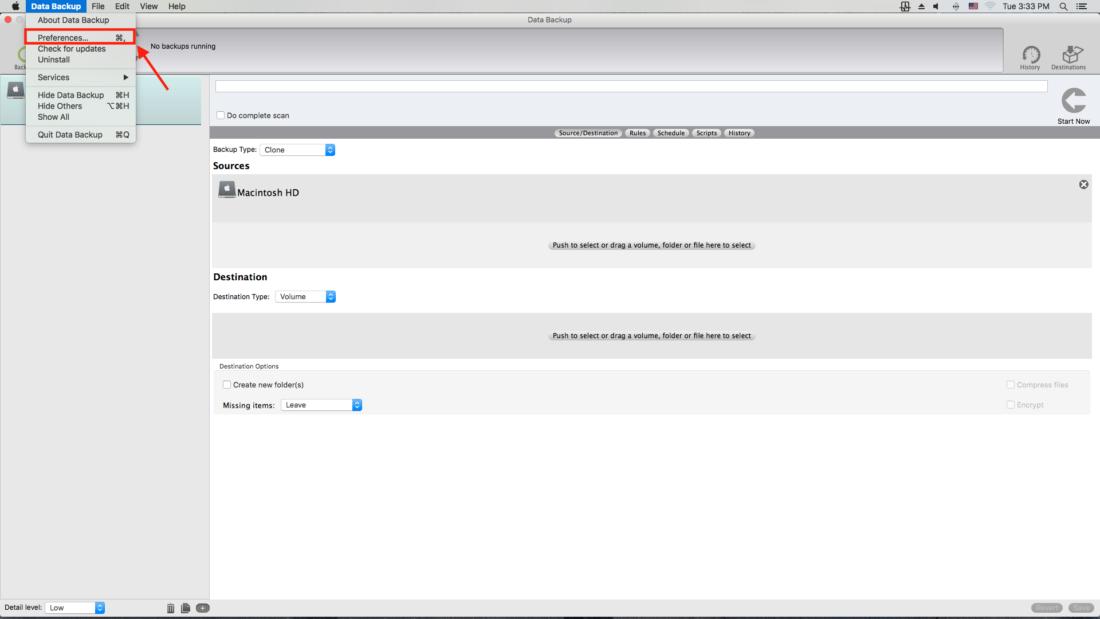Open the Backup Type dropdown
Viewport: 1100px width, 619px height.
[x=297, y=150]
